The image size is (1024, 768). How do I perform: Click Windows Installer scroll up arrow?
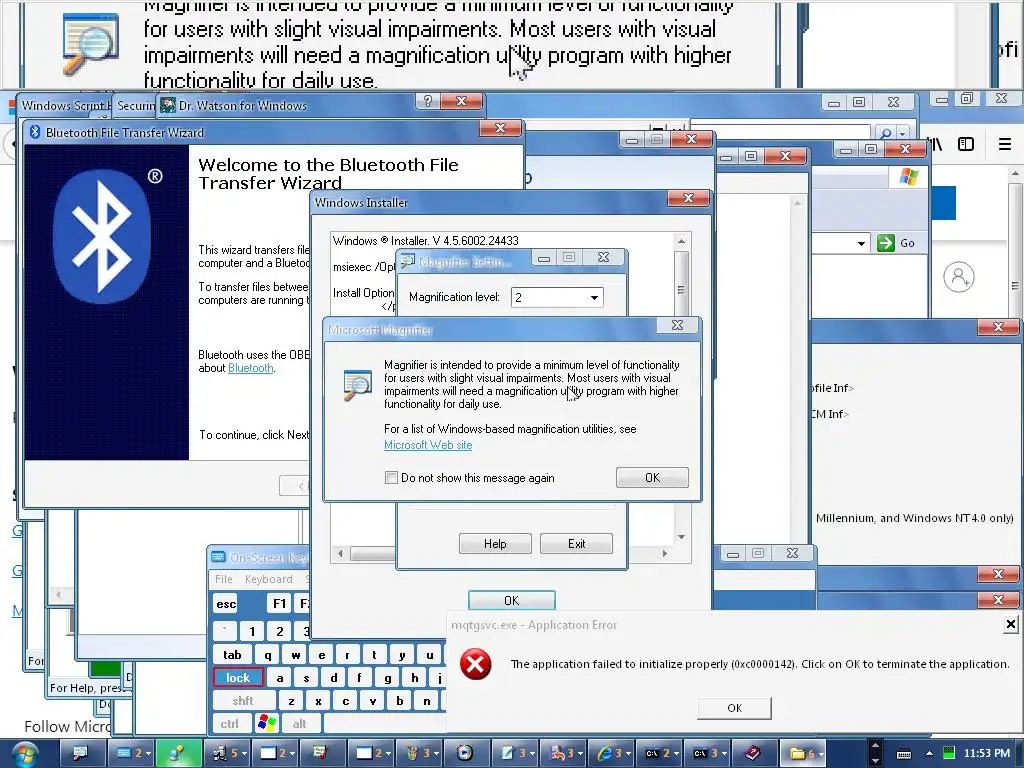(x=681, y=241)
